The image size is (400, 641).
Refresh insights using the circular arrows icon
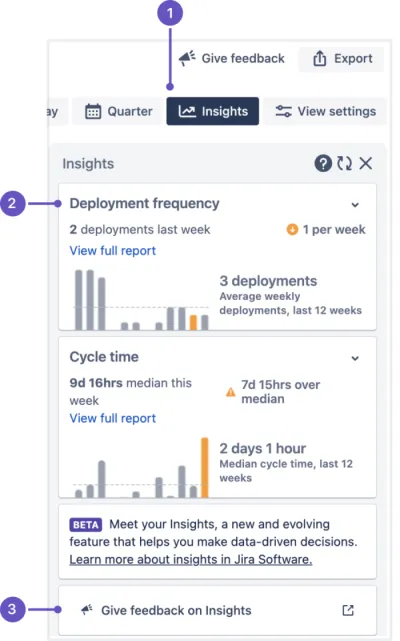[x=344, y=164]
